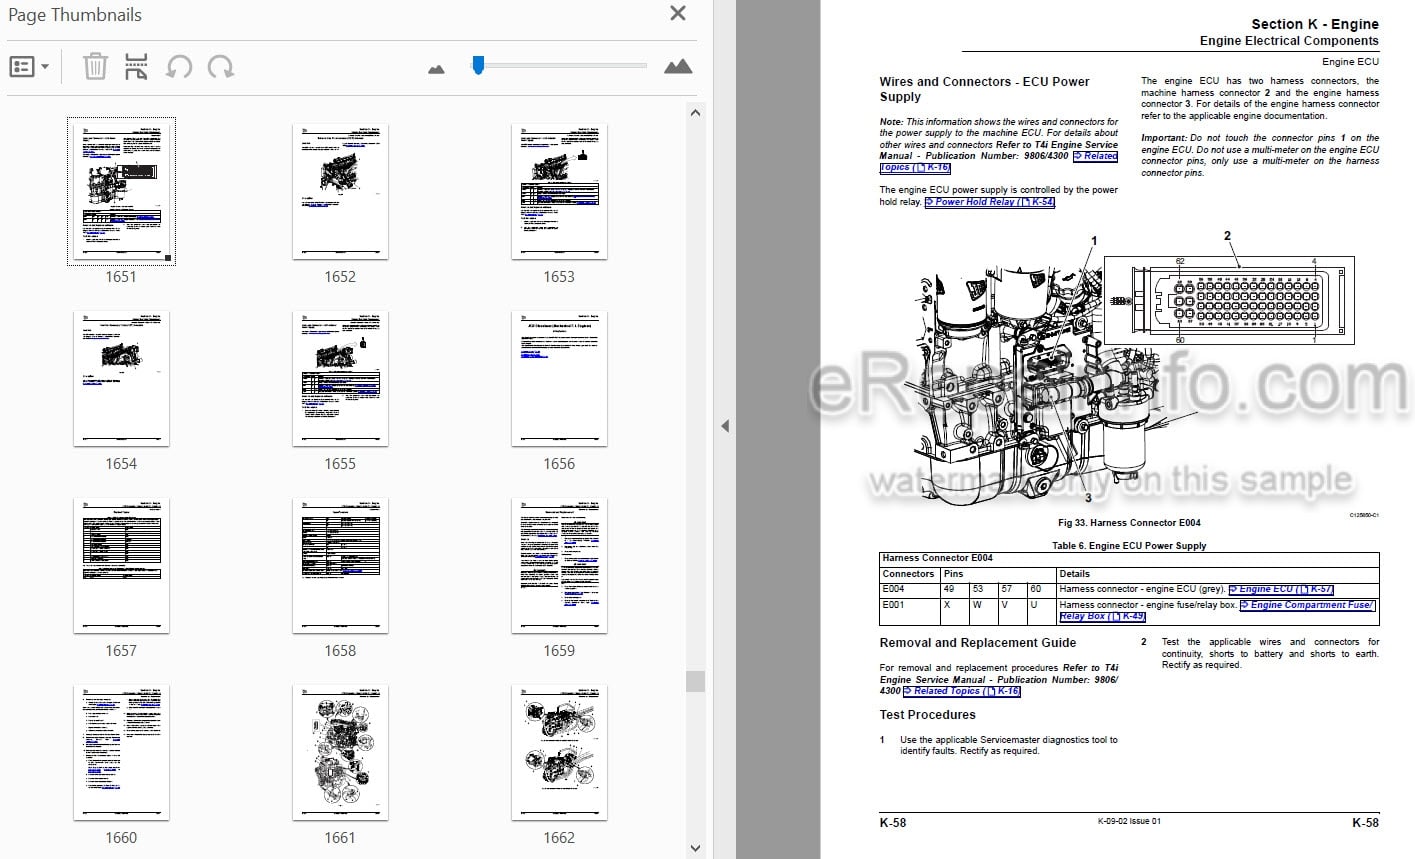Select page thumbnail 1662
This screenshot has height=859, width=1415.
tap(559, 752)
